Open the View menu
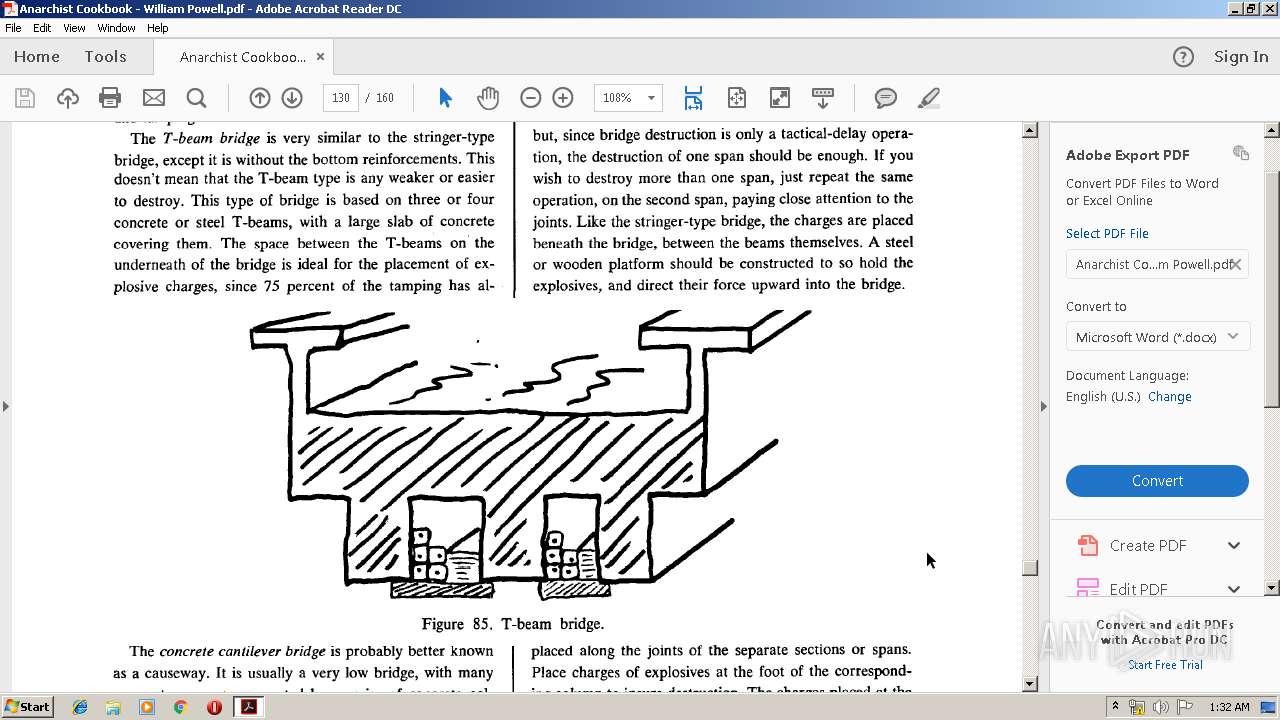The height and width of the screenshot is (720, 1280). click(x=74, y=28)
